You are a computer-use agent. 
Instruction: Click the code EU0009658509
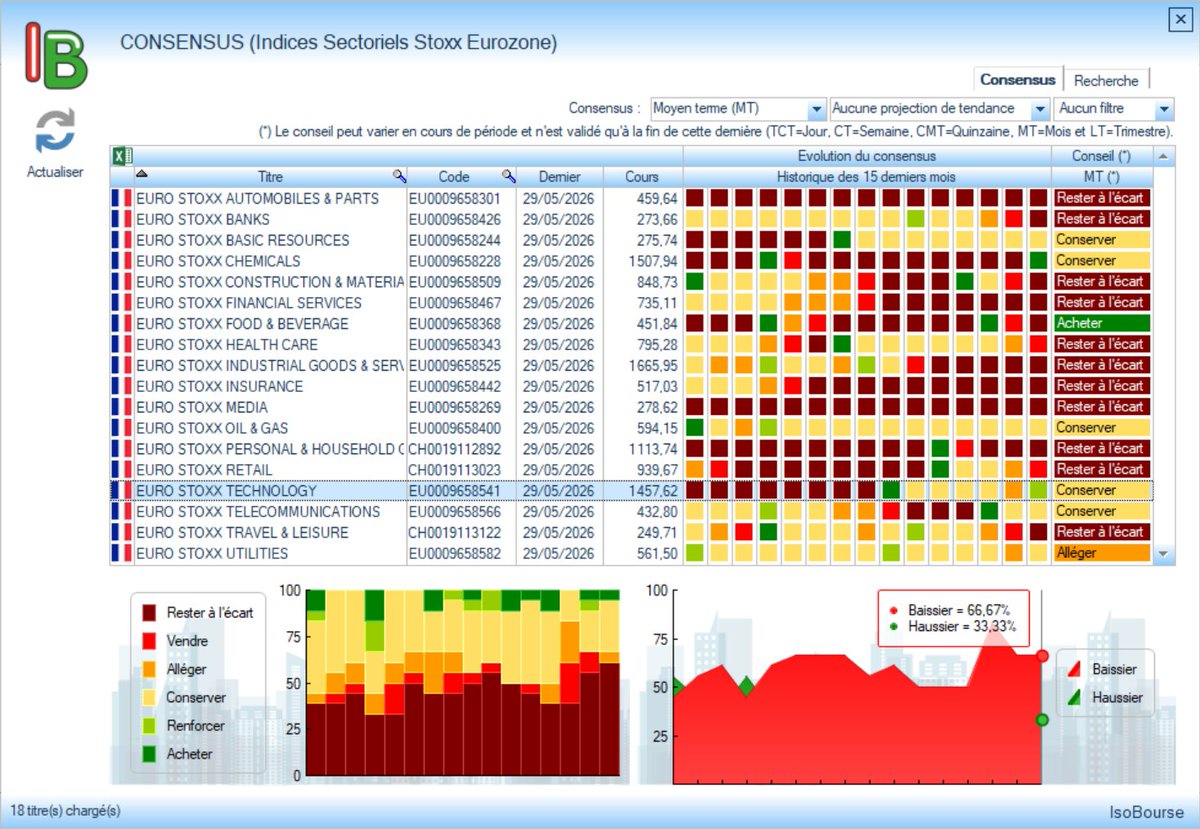(x=455, y=282)
